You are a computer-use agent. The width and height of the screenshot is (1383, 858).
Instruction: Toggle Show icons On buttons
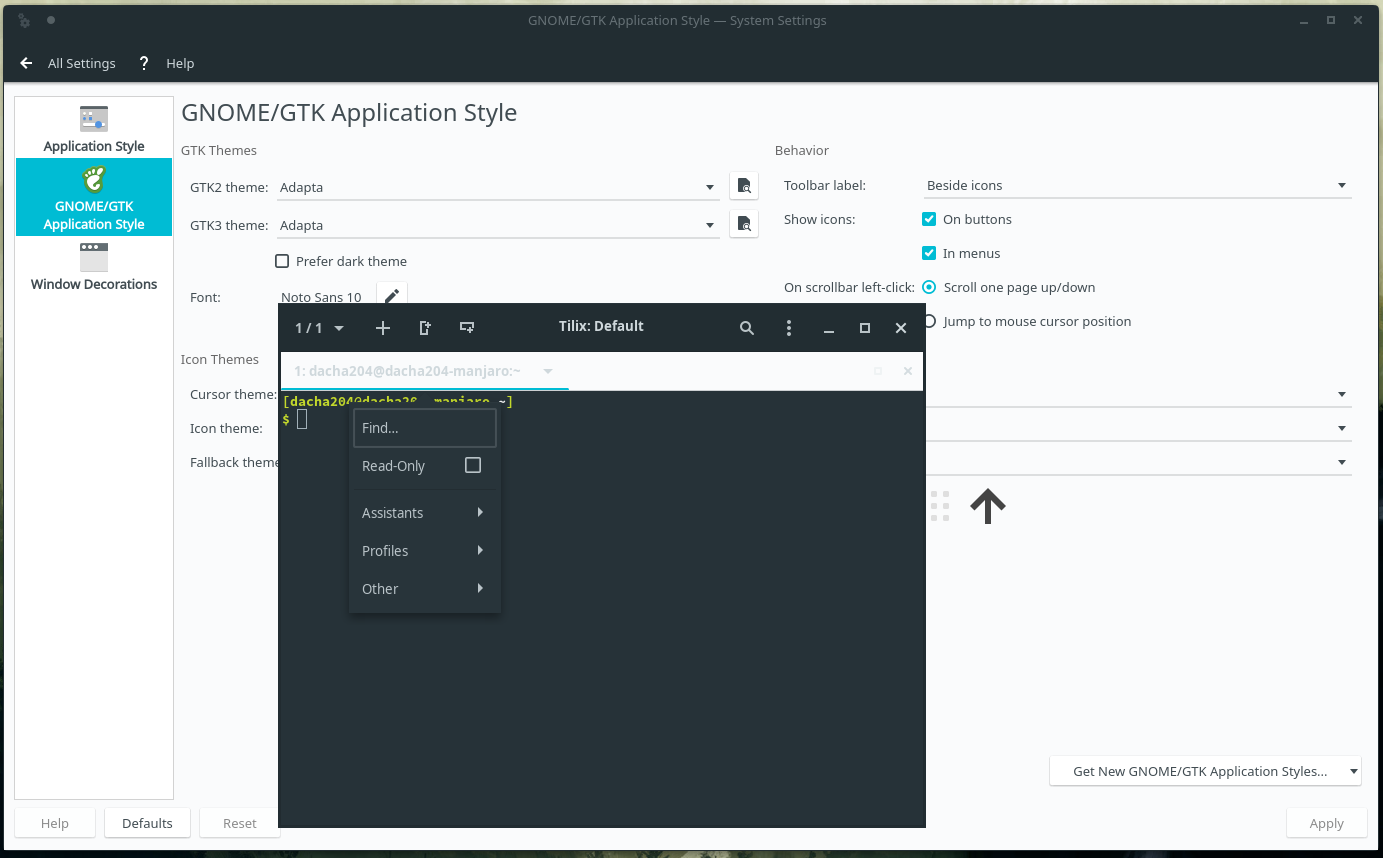click(x=929, y=219)
